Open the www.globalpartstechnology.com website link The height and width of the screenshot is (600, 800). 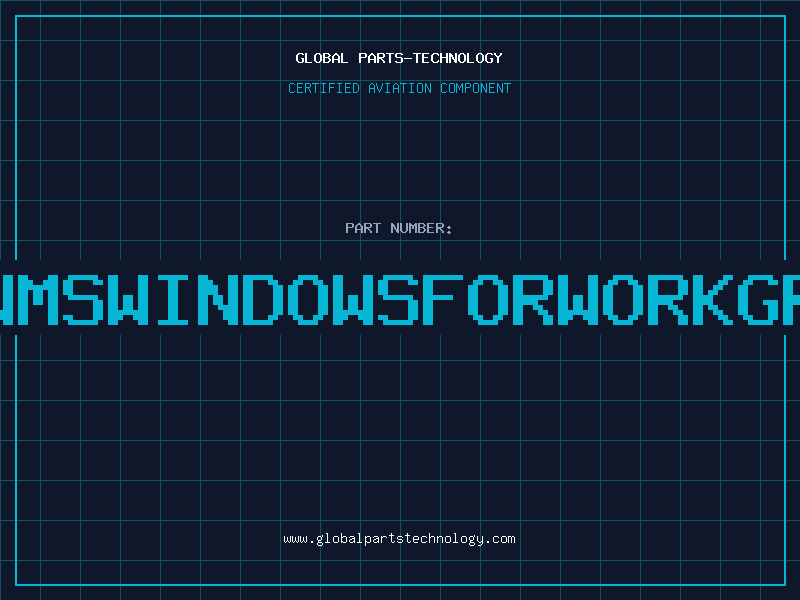399,539
